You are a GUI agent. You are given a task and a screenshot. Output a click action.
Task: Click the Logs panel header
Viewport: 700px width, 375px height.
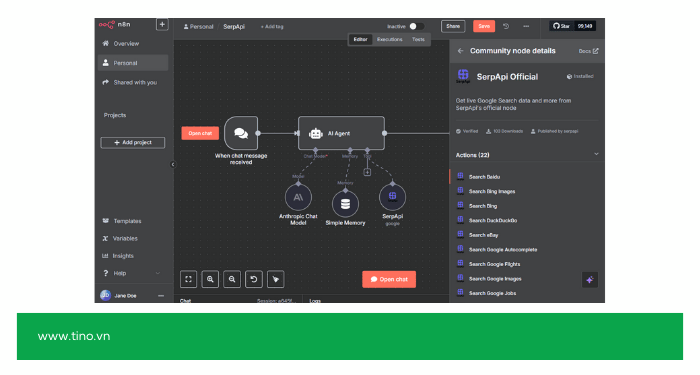coord(315,300)
